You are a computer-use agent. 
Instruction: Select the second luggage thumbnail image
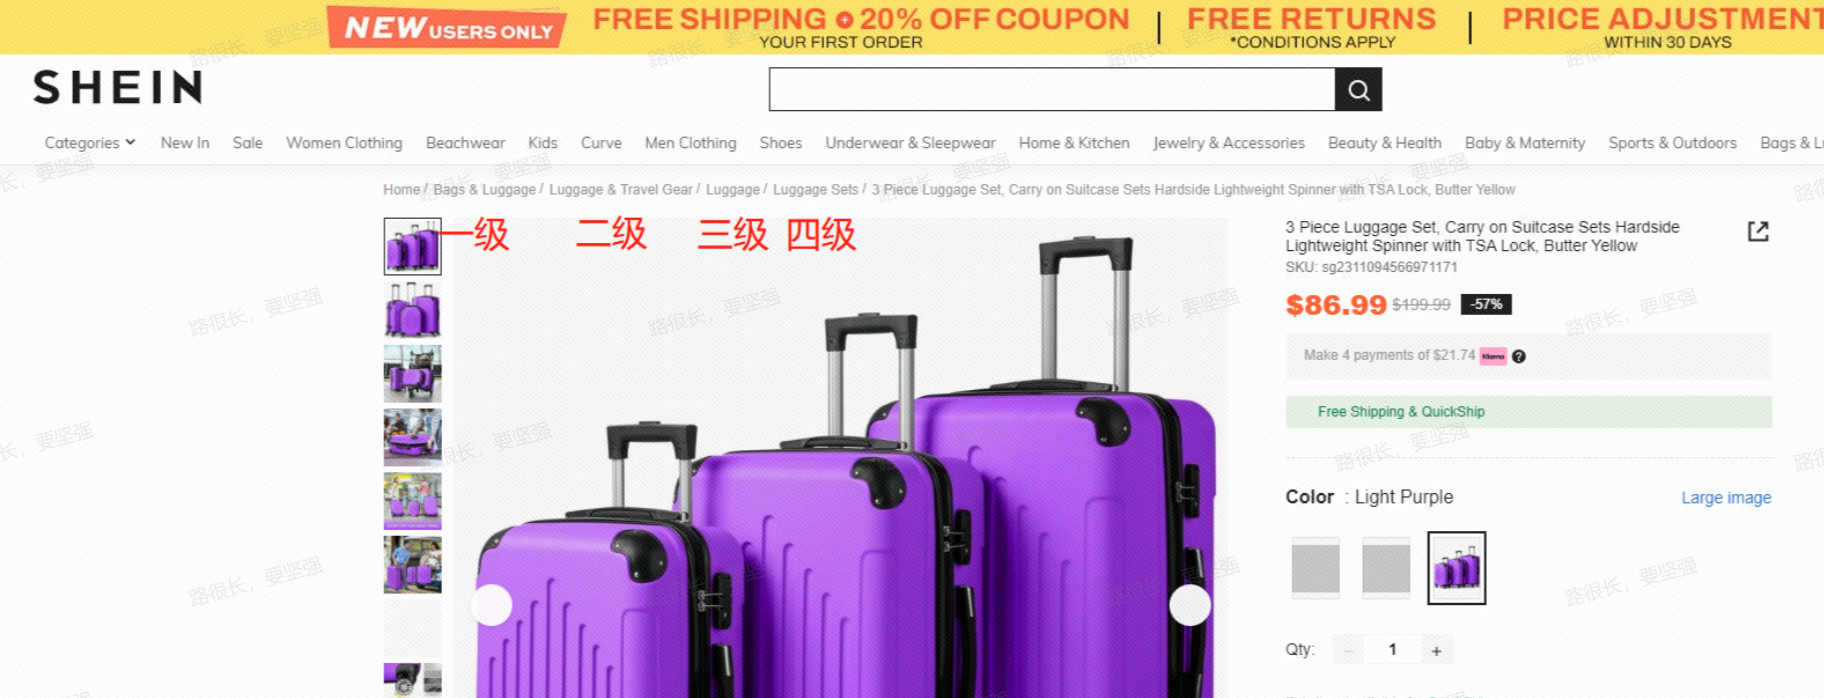tap(413, 309)
